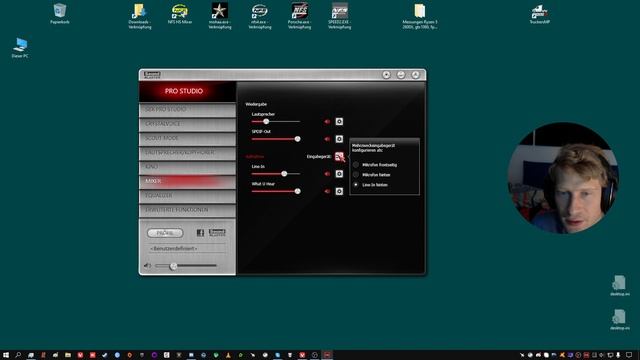Viewport: 640px width, 360px height.
Task: Click Sound Blaster taskbar app button
Action: pos(327,355)
